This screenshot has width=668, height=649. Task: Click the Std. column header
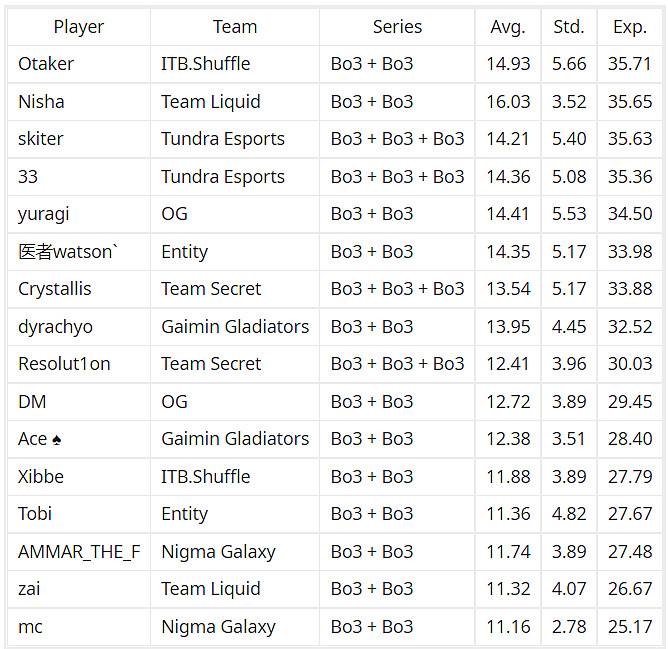(x=569, y=27)
